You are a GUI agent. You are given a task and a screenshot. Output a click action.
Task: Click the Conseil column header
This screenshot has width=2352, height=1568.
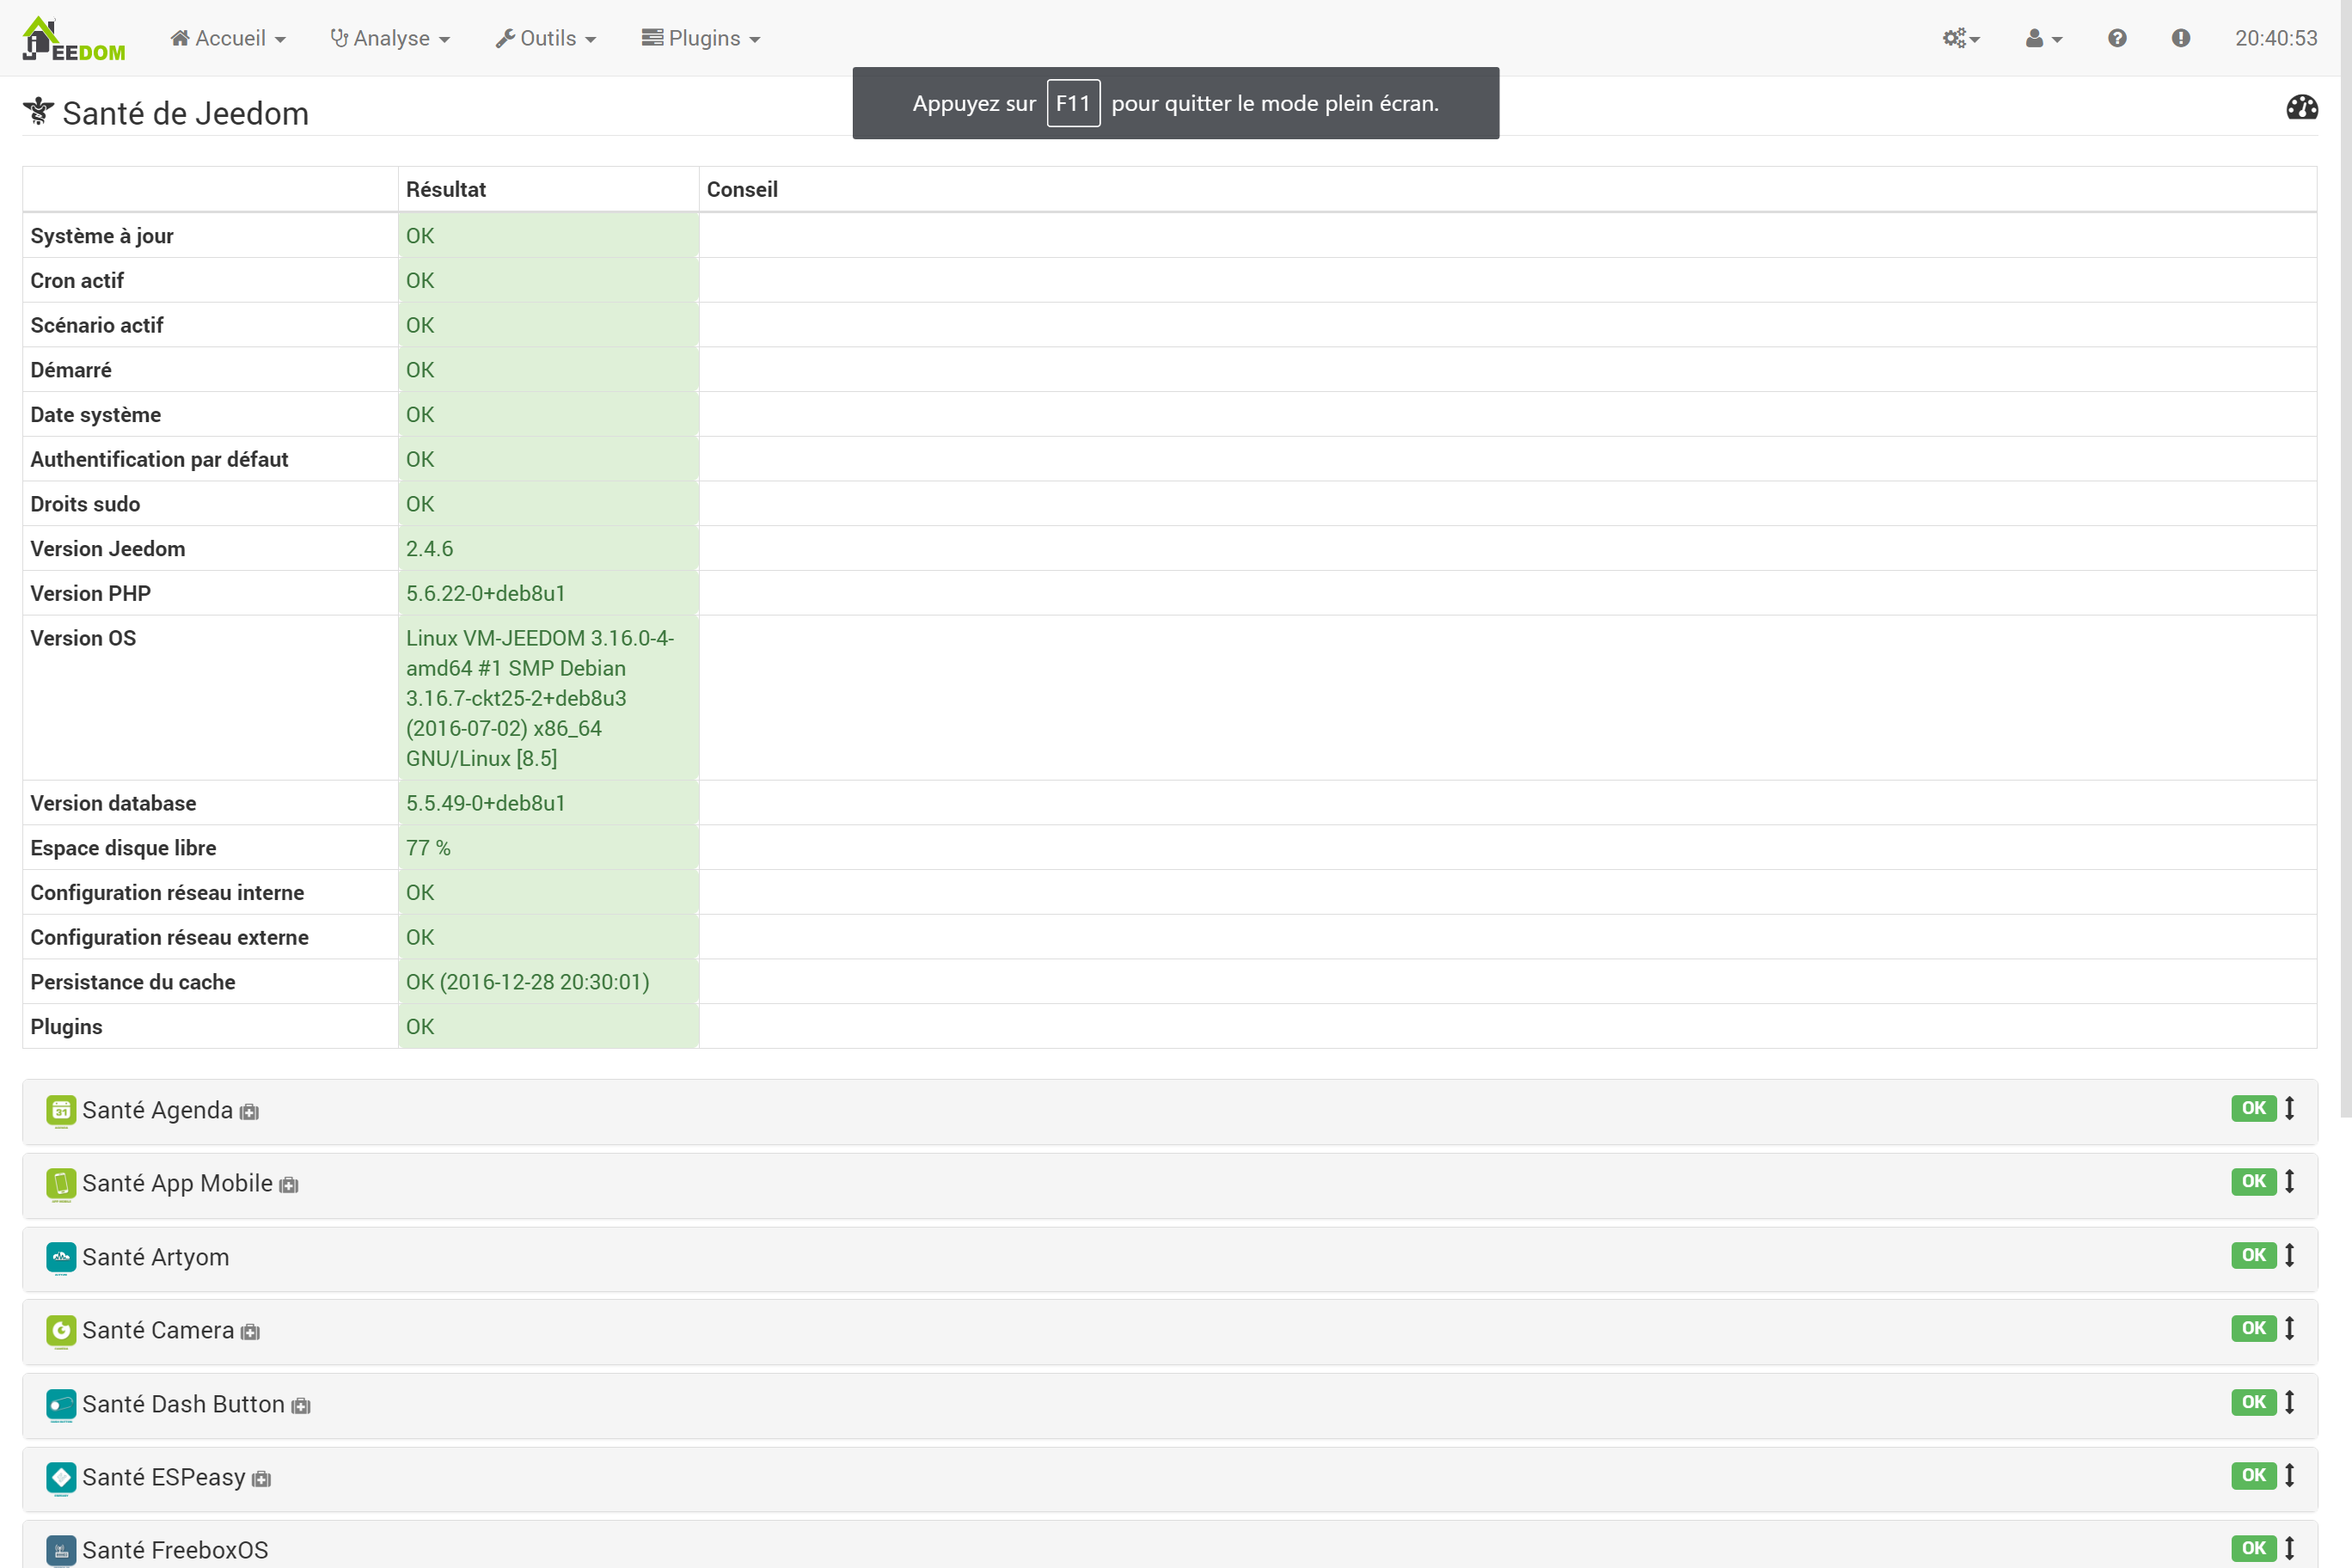point(742,189)
